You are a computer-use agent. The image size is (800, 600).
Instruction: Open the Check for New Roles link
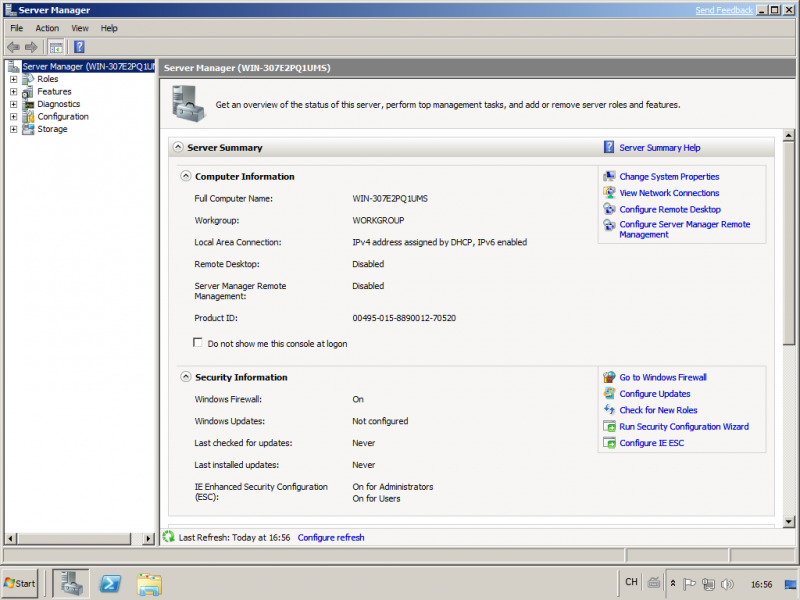coord(658,410)
